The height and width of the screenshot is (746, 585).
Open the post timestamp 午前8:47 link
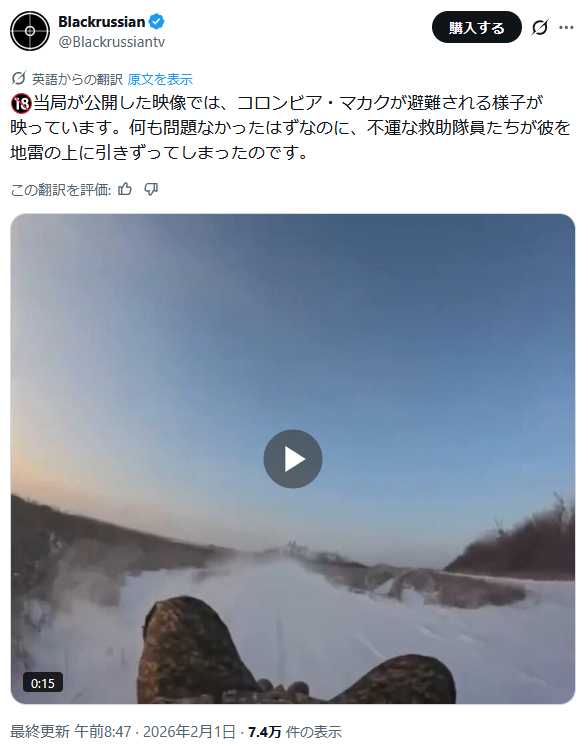[103, 731]
